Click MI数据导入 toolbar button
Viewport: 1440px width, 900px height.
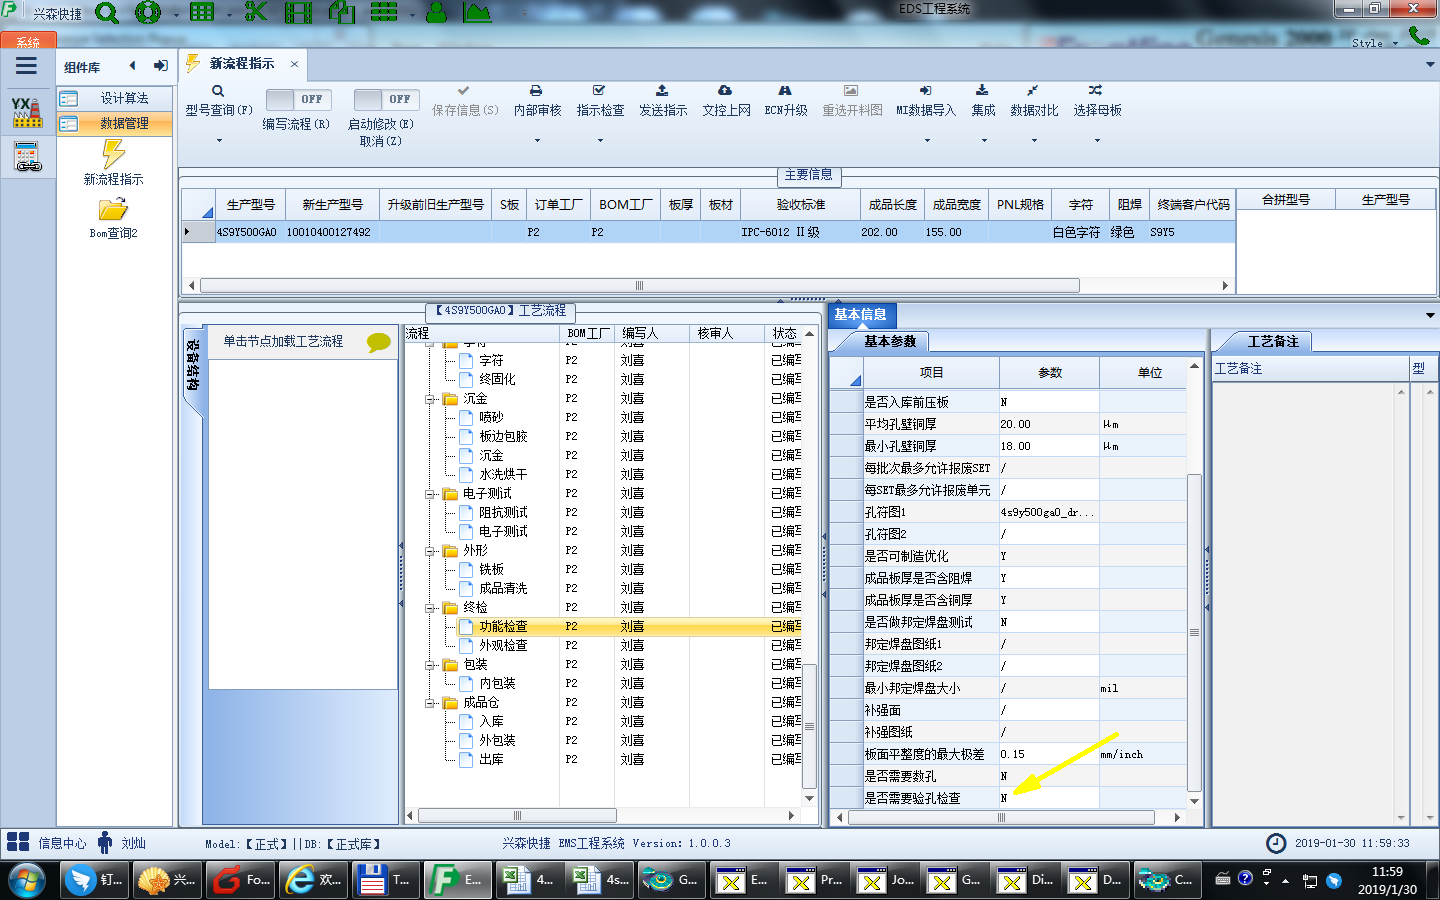pos(926,101)
